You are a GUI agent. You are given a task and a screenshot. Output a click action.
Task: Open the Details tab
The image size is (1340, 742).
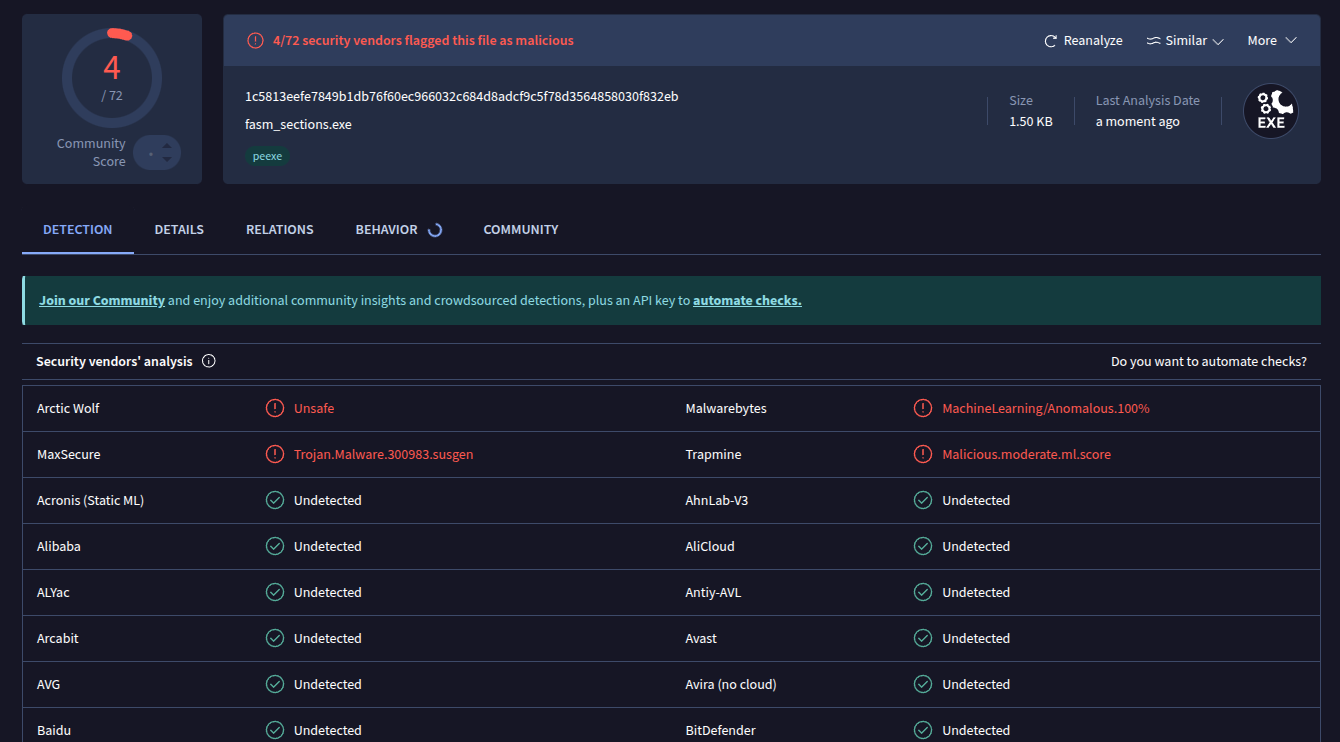[x=179, y=230]
